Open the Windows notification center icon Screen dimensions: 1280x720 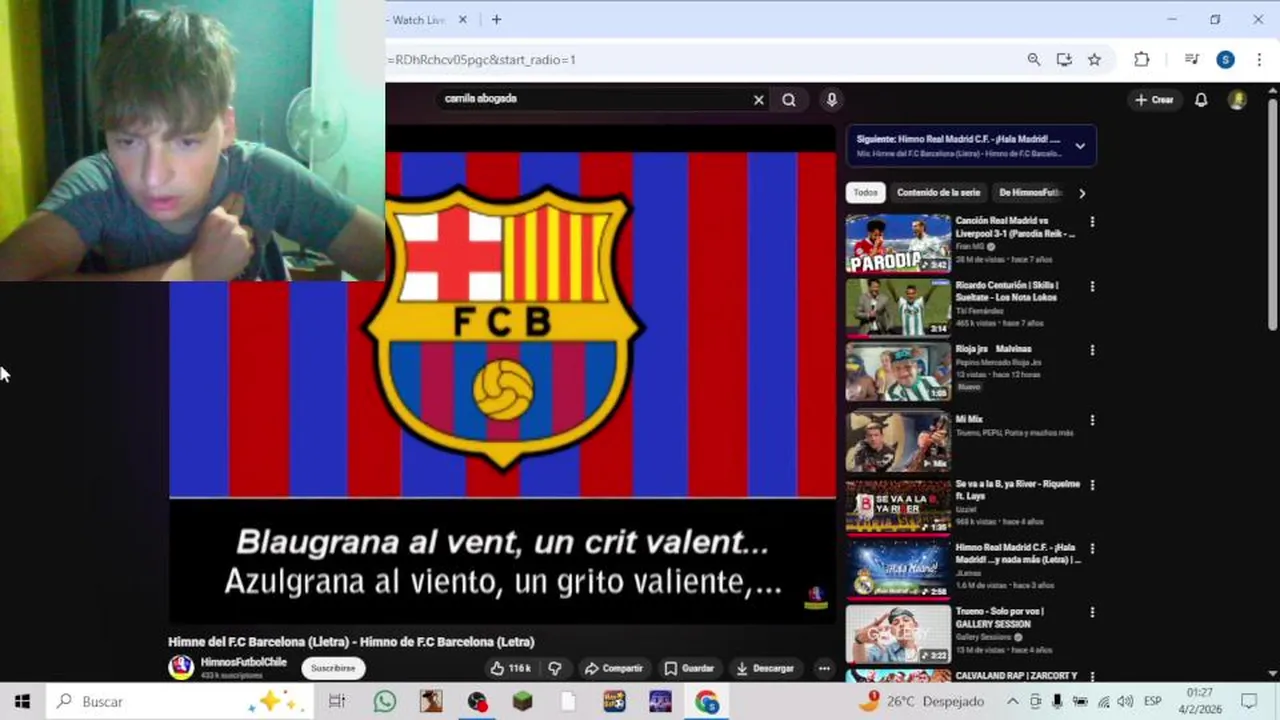(x=1249, y=701)
